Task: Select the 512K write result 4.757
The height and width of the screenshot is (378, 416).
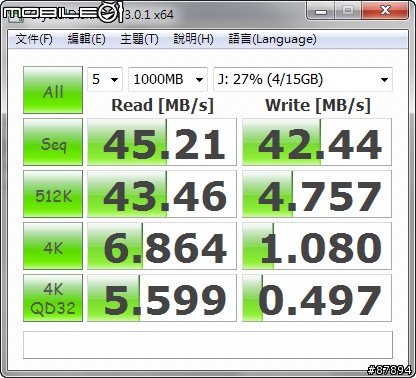Action: click(317, 194)
